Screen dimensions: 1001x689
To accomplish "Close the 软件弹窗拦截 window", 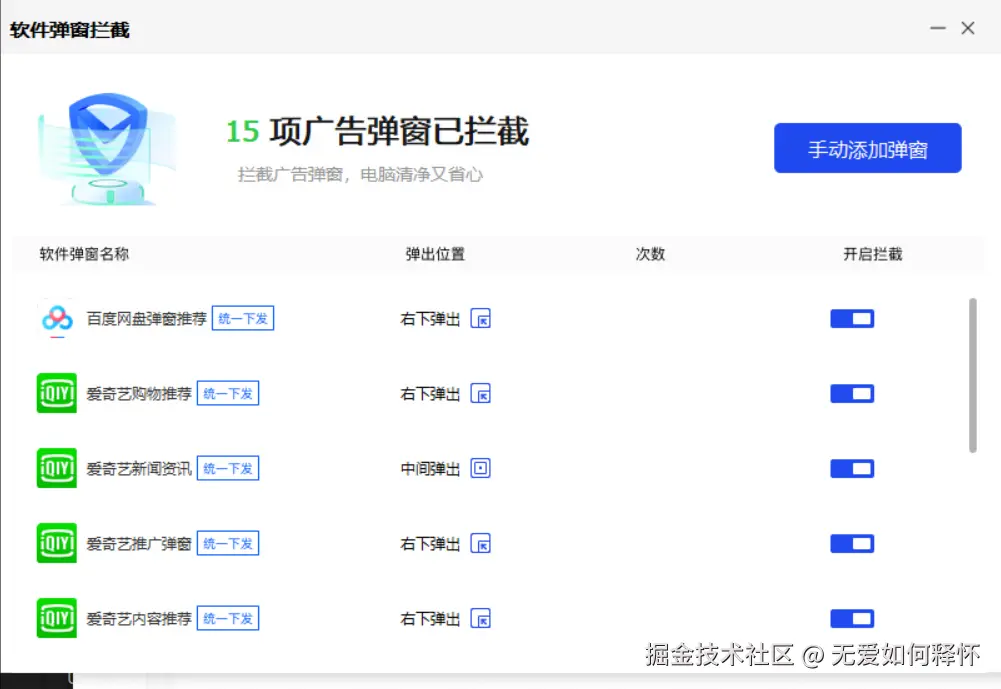I will coord(968,28).
